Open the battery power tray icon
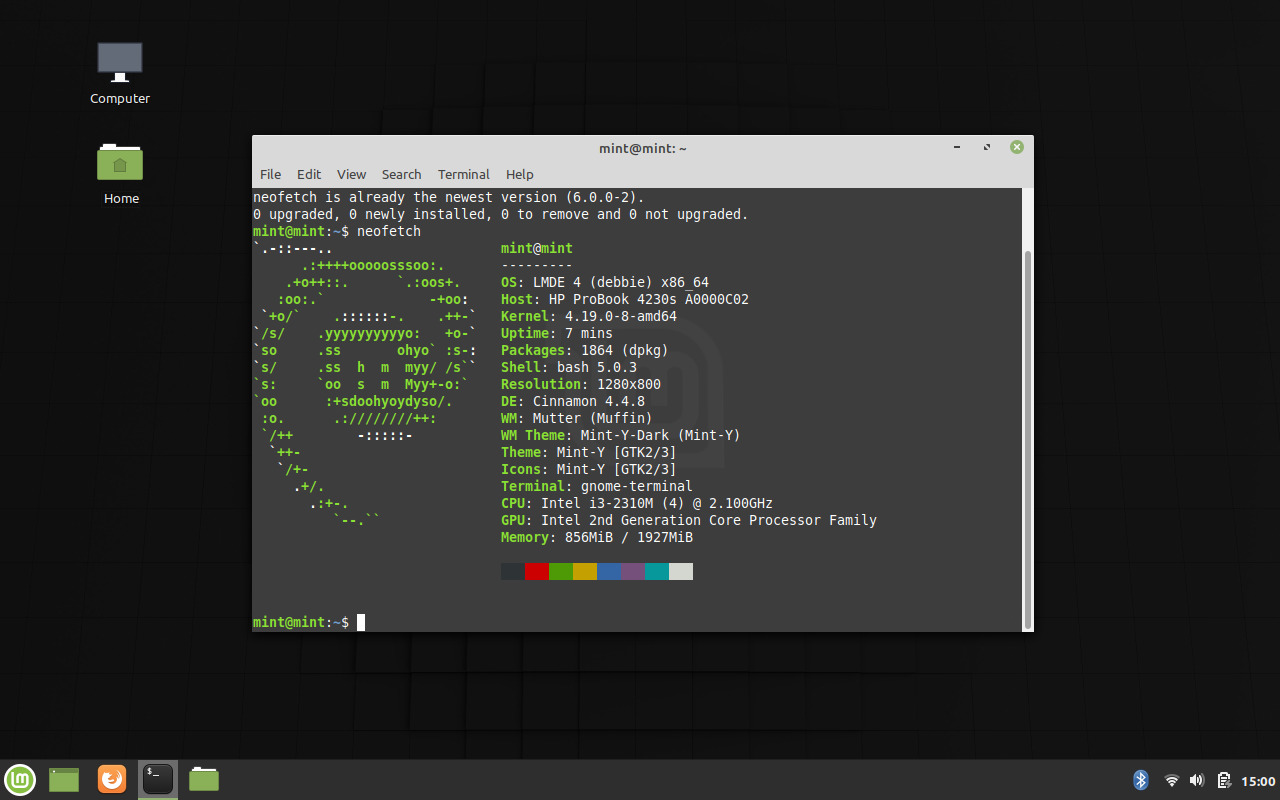 click(x=1223, y=780)
